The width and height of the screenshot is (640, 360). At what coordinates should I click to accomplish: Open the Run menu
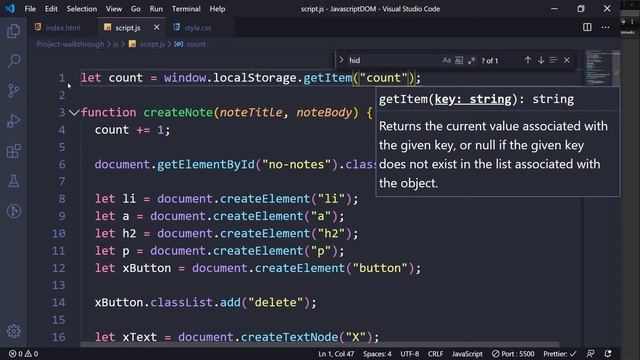156,9
